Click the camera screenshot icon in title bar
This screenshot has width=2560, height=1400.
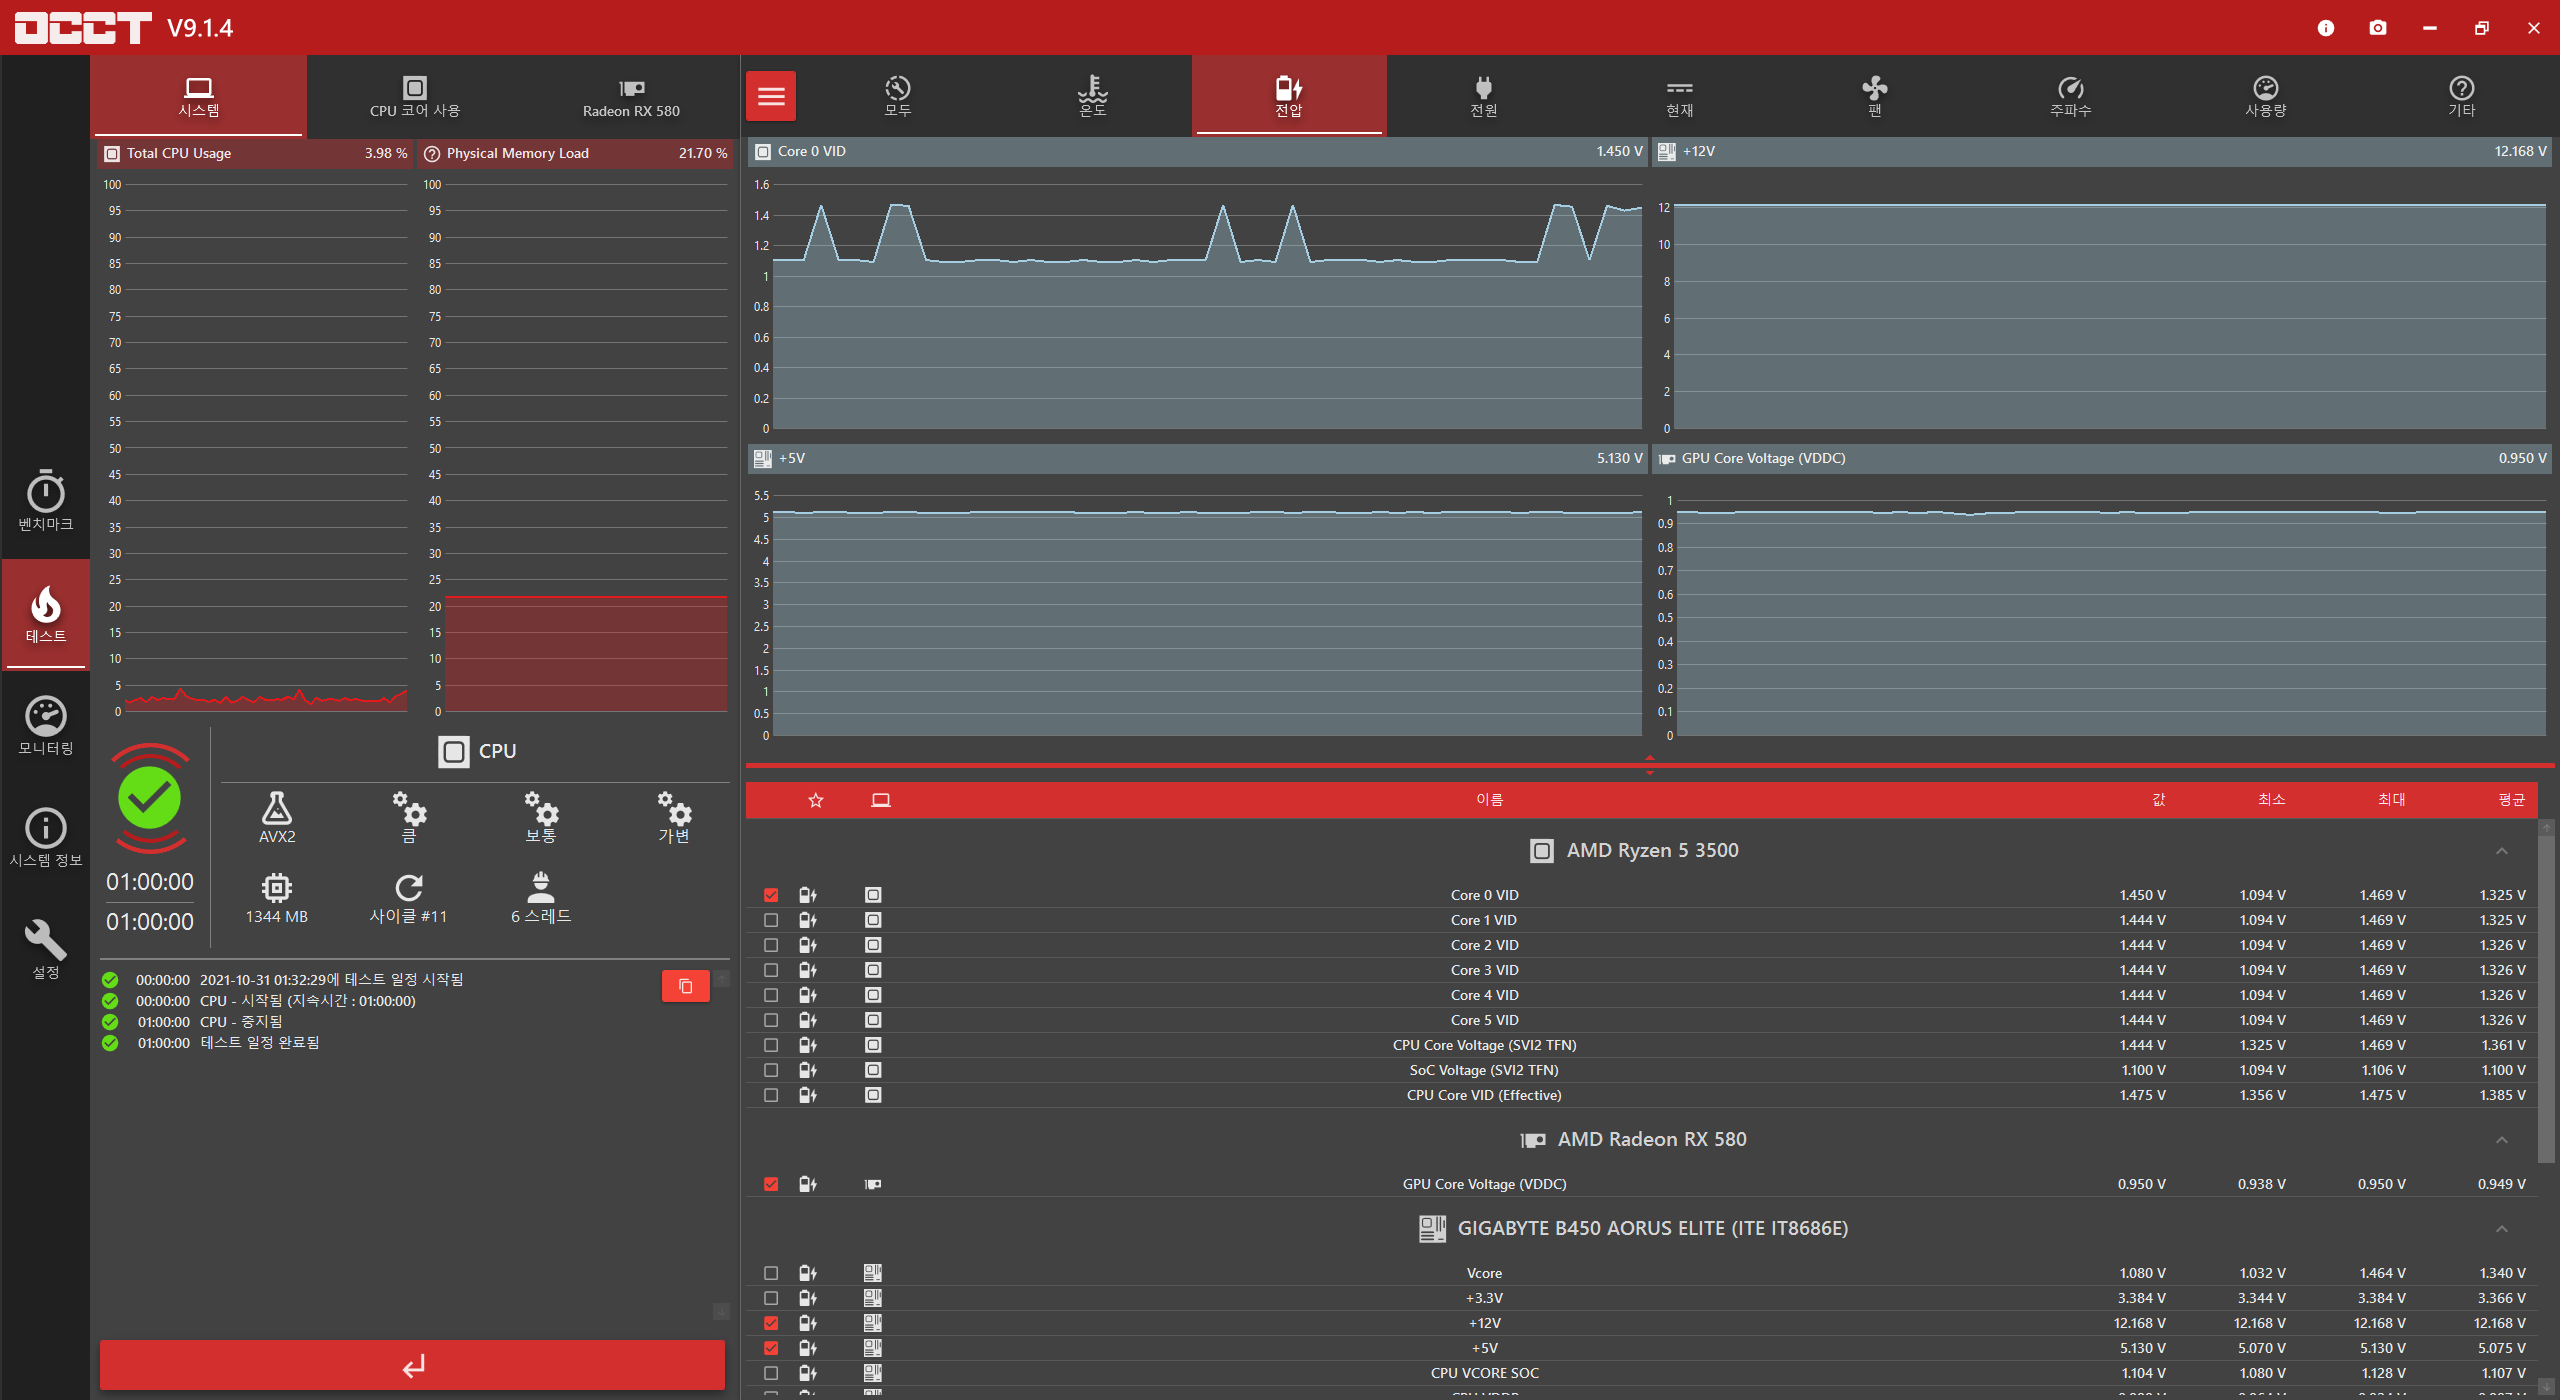coord(2378,28)
